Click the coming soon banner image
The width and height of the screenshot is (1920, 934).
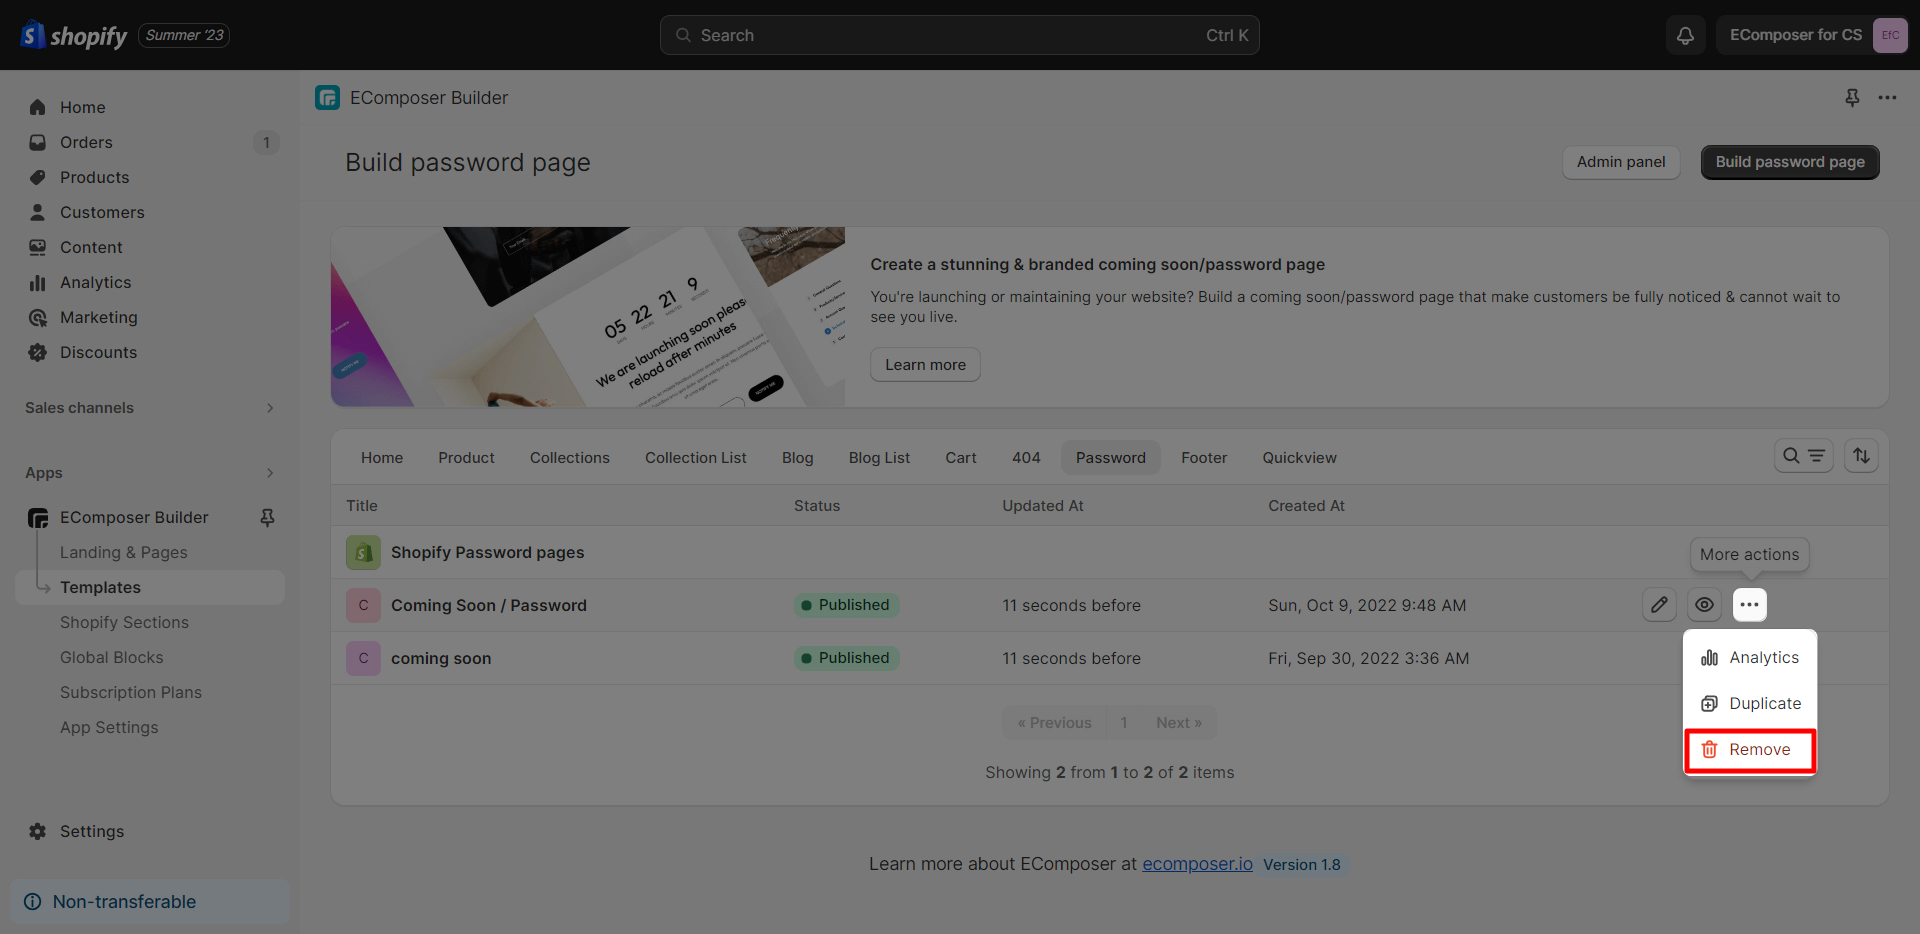[588, 317]
